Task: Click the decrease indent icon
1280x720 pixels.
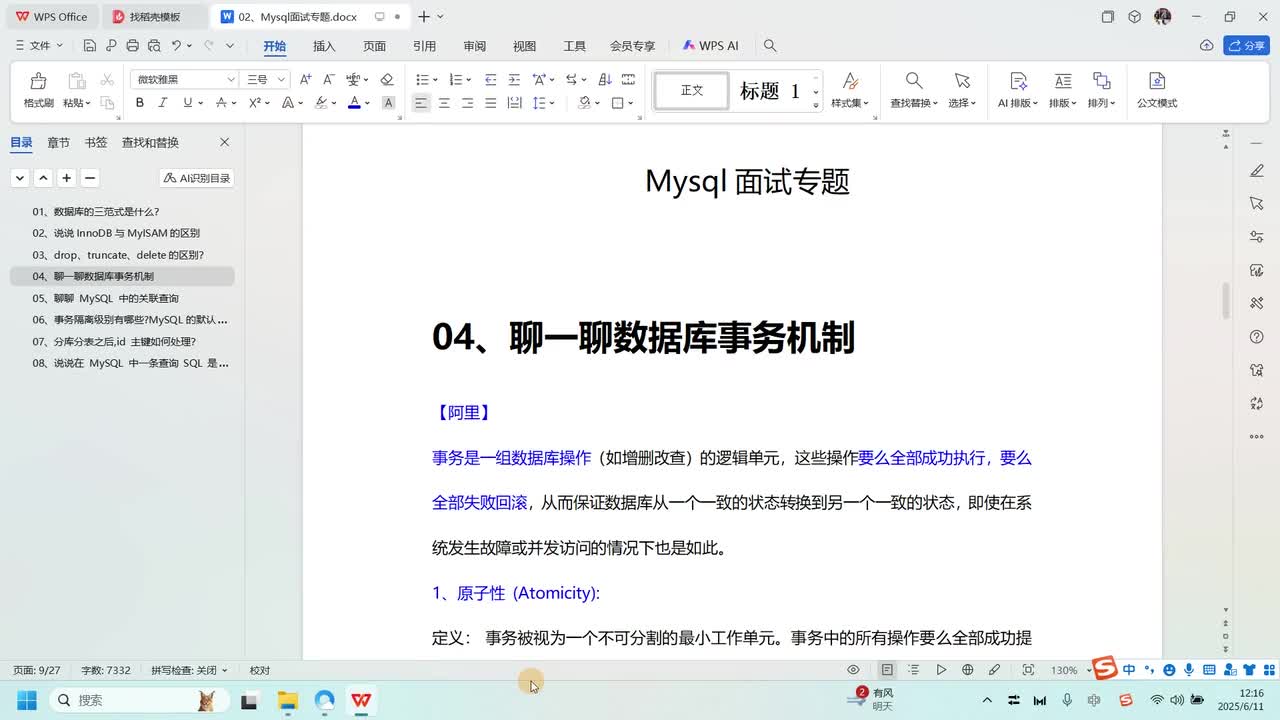Action: tap(490, 79)
